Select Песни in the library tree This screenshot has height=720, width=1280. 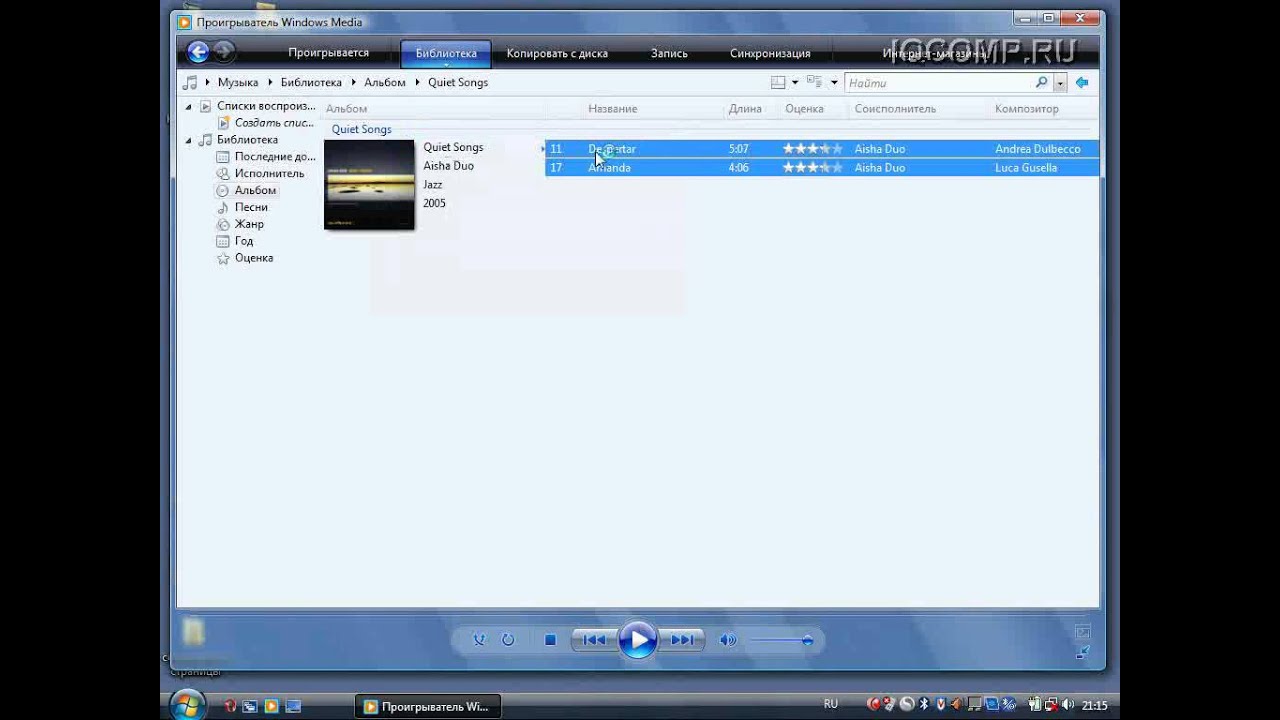click(x=251, y=207)
